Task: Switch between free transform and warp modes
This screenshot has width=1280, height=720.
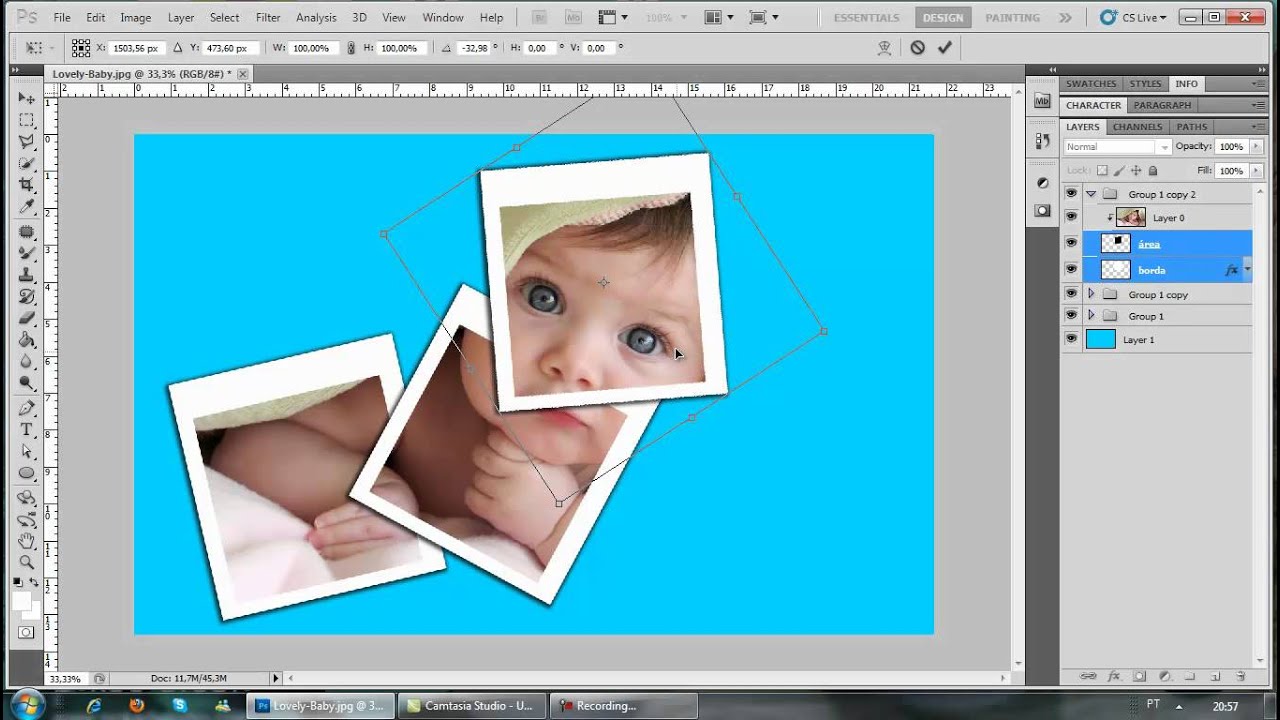Action: point(884,47)
